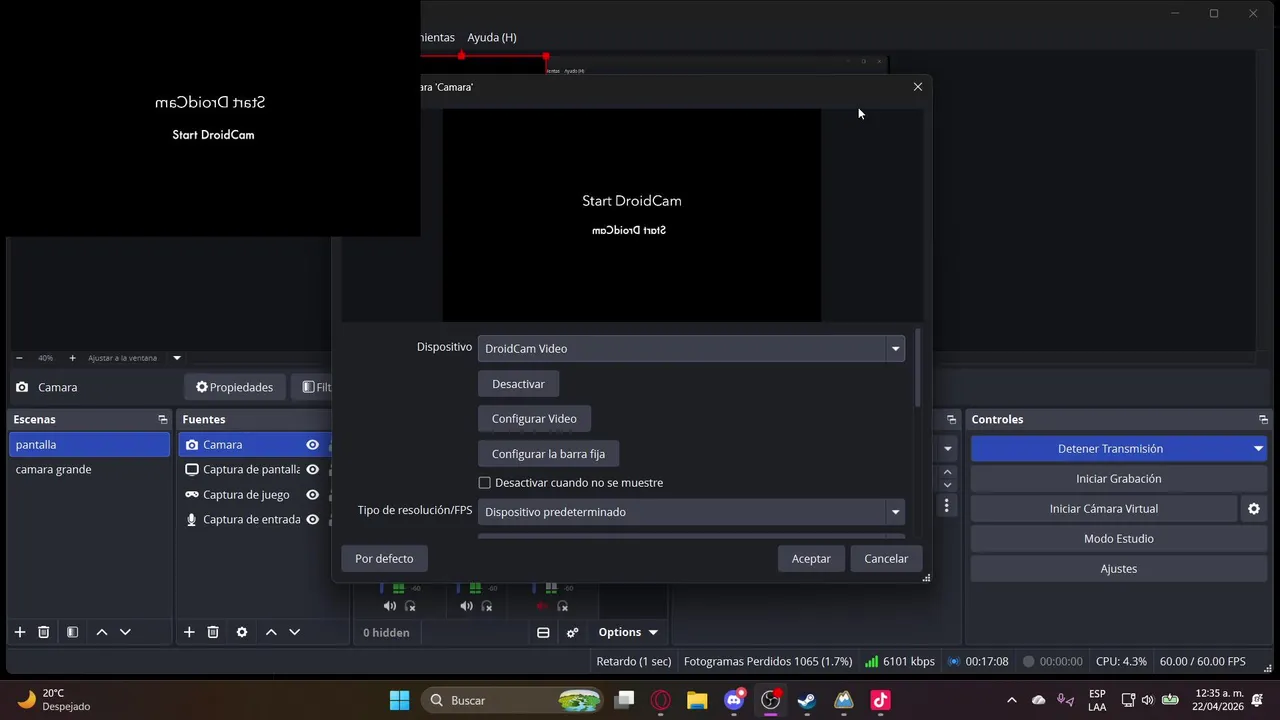Open the preview zoom 'Ajustar a la ventana' dropdown

[x=177, y=358]
